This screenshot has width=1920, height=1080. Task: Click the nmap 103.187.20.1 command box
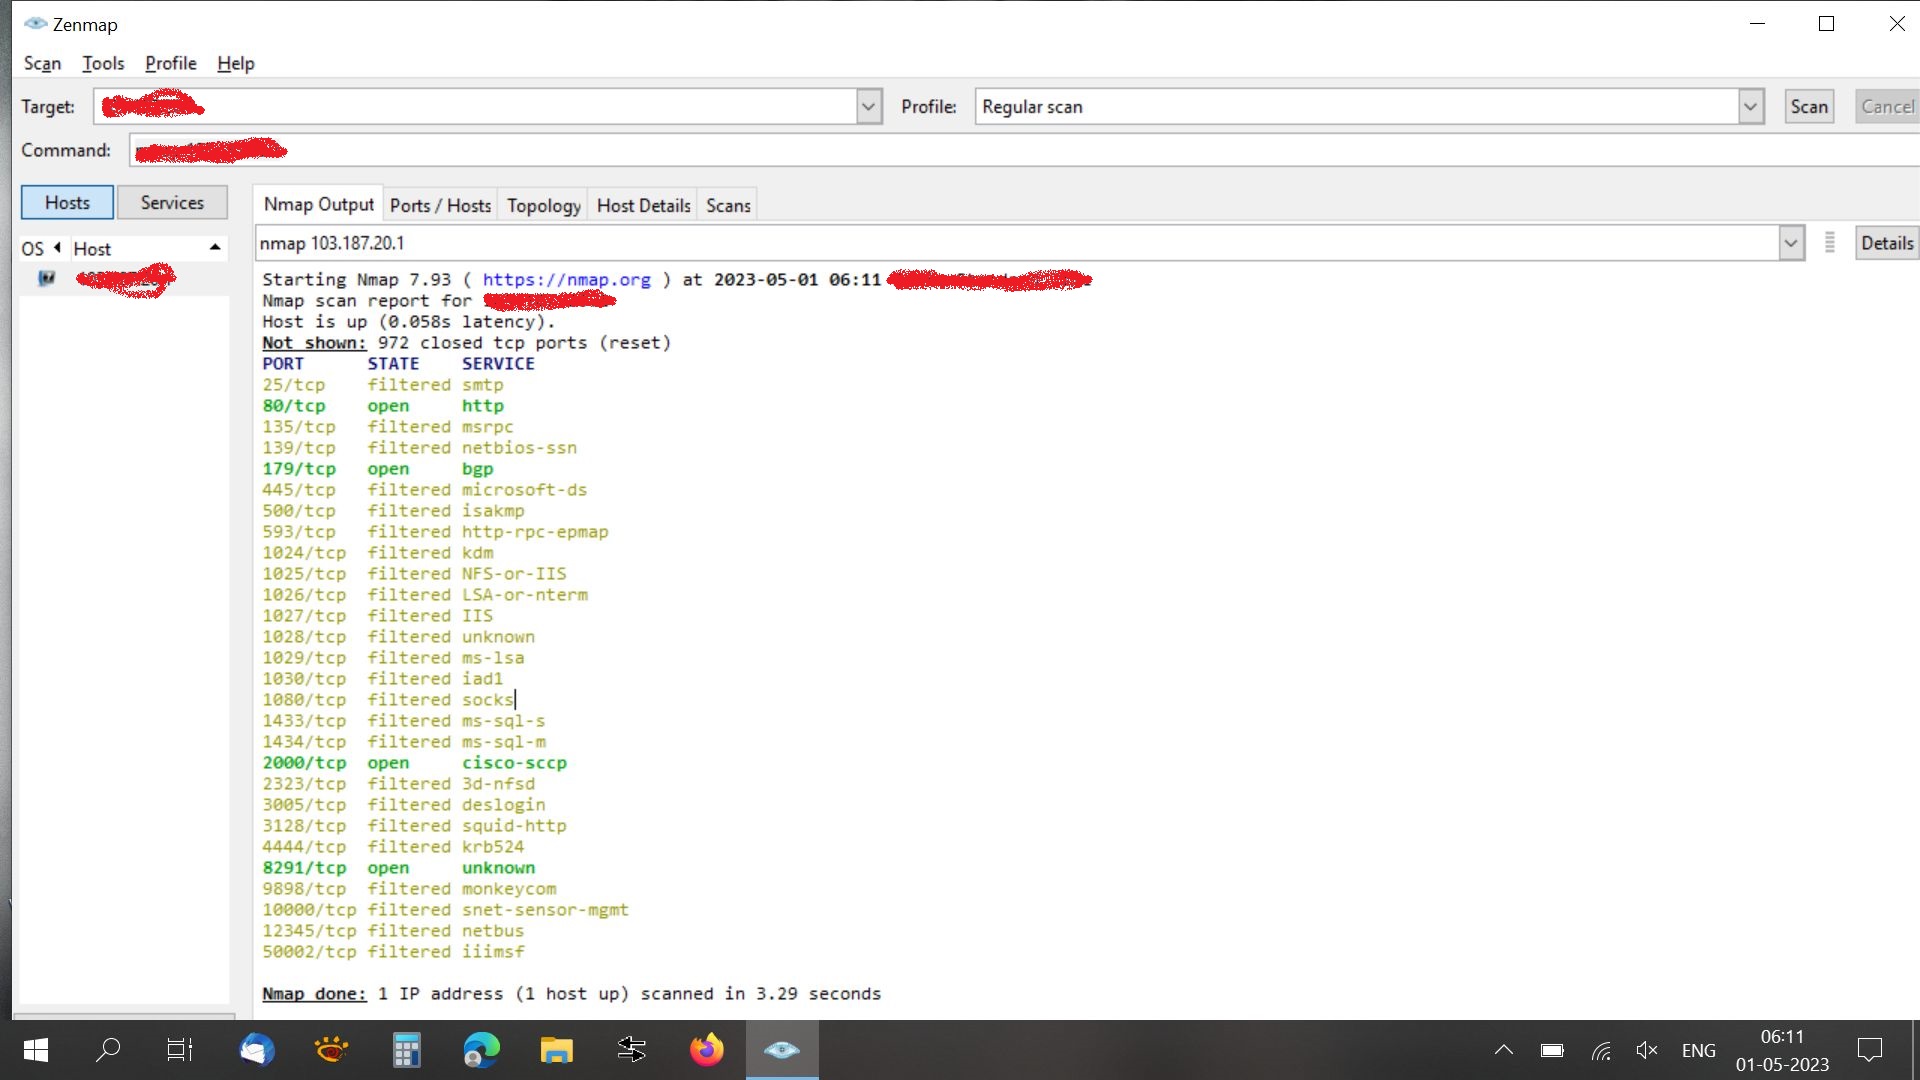coord(1017,243)
